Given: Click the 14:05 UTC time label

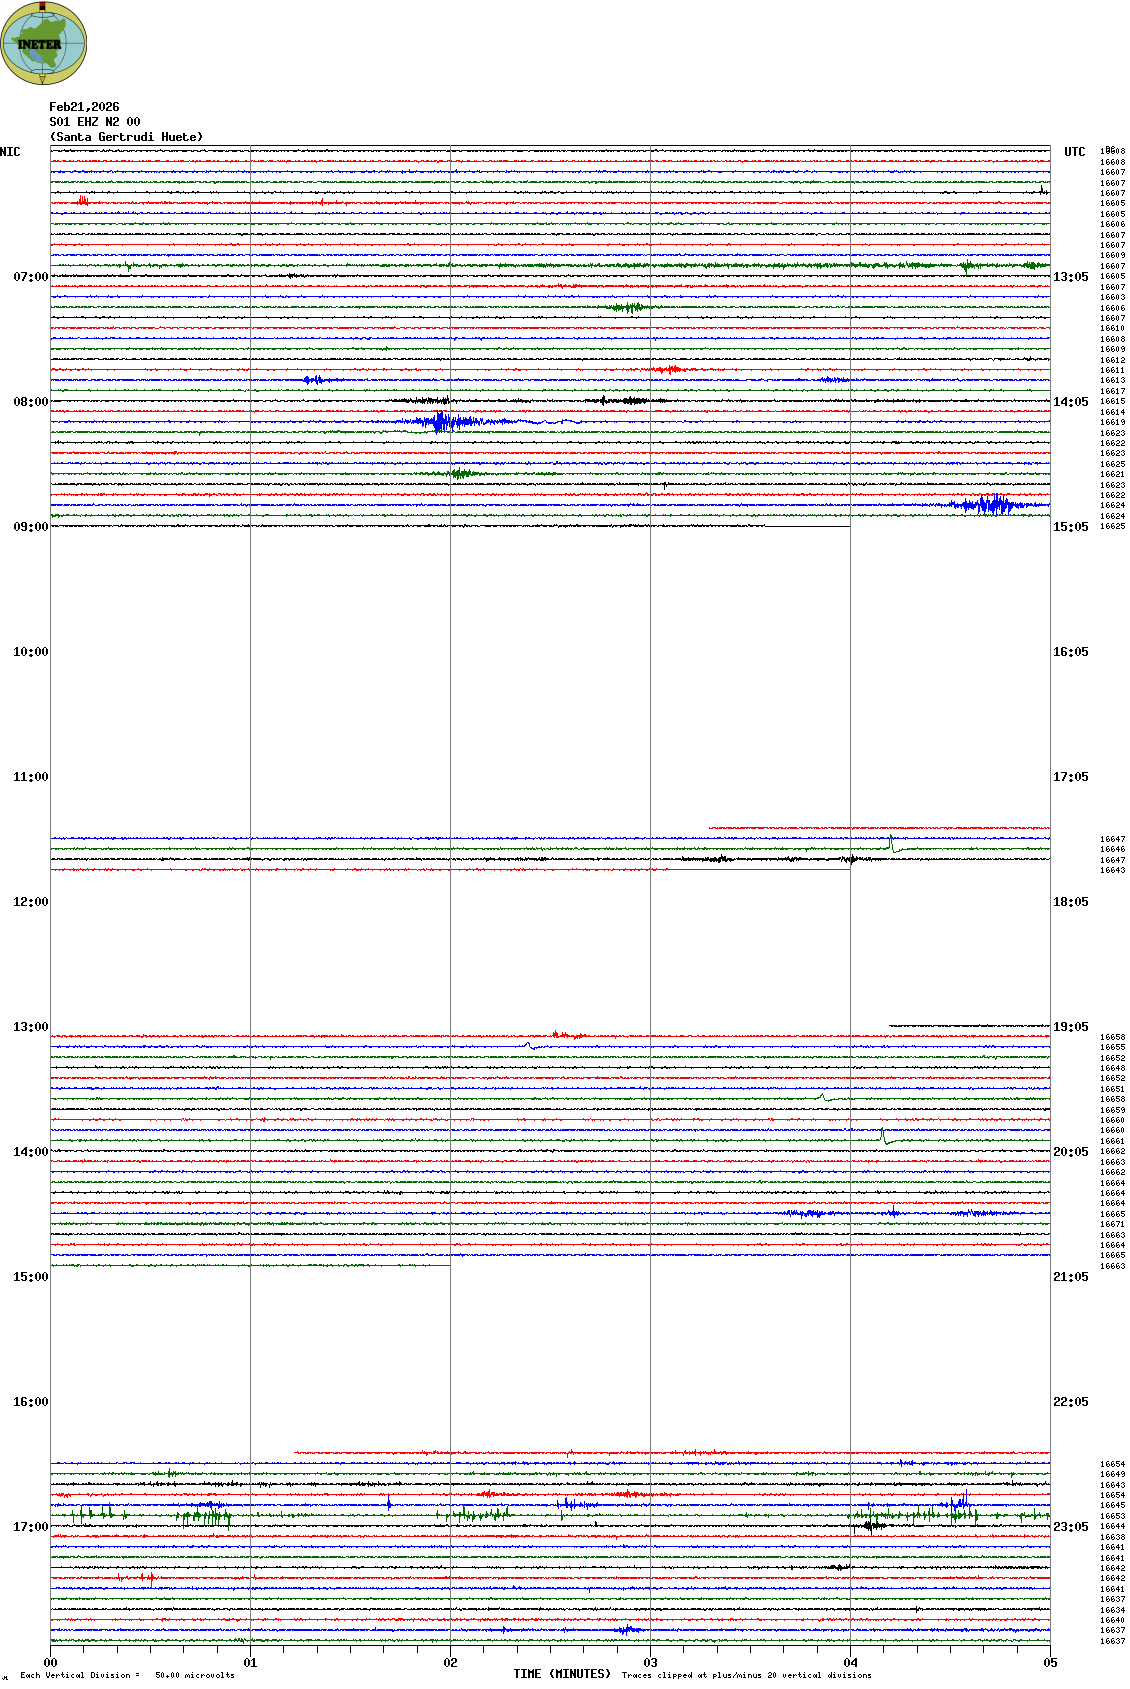Looking at the screenshot, I should click(1070, 402).
